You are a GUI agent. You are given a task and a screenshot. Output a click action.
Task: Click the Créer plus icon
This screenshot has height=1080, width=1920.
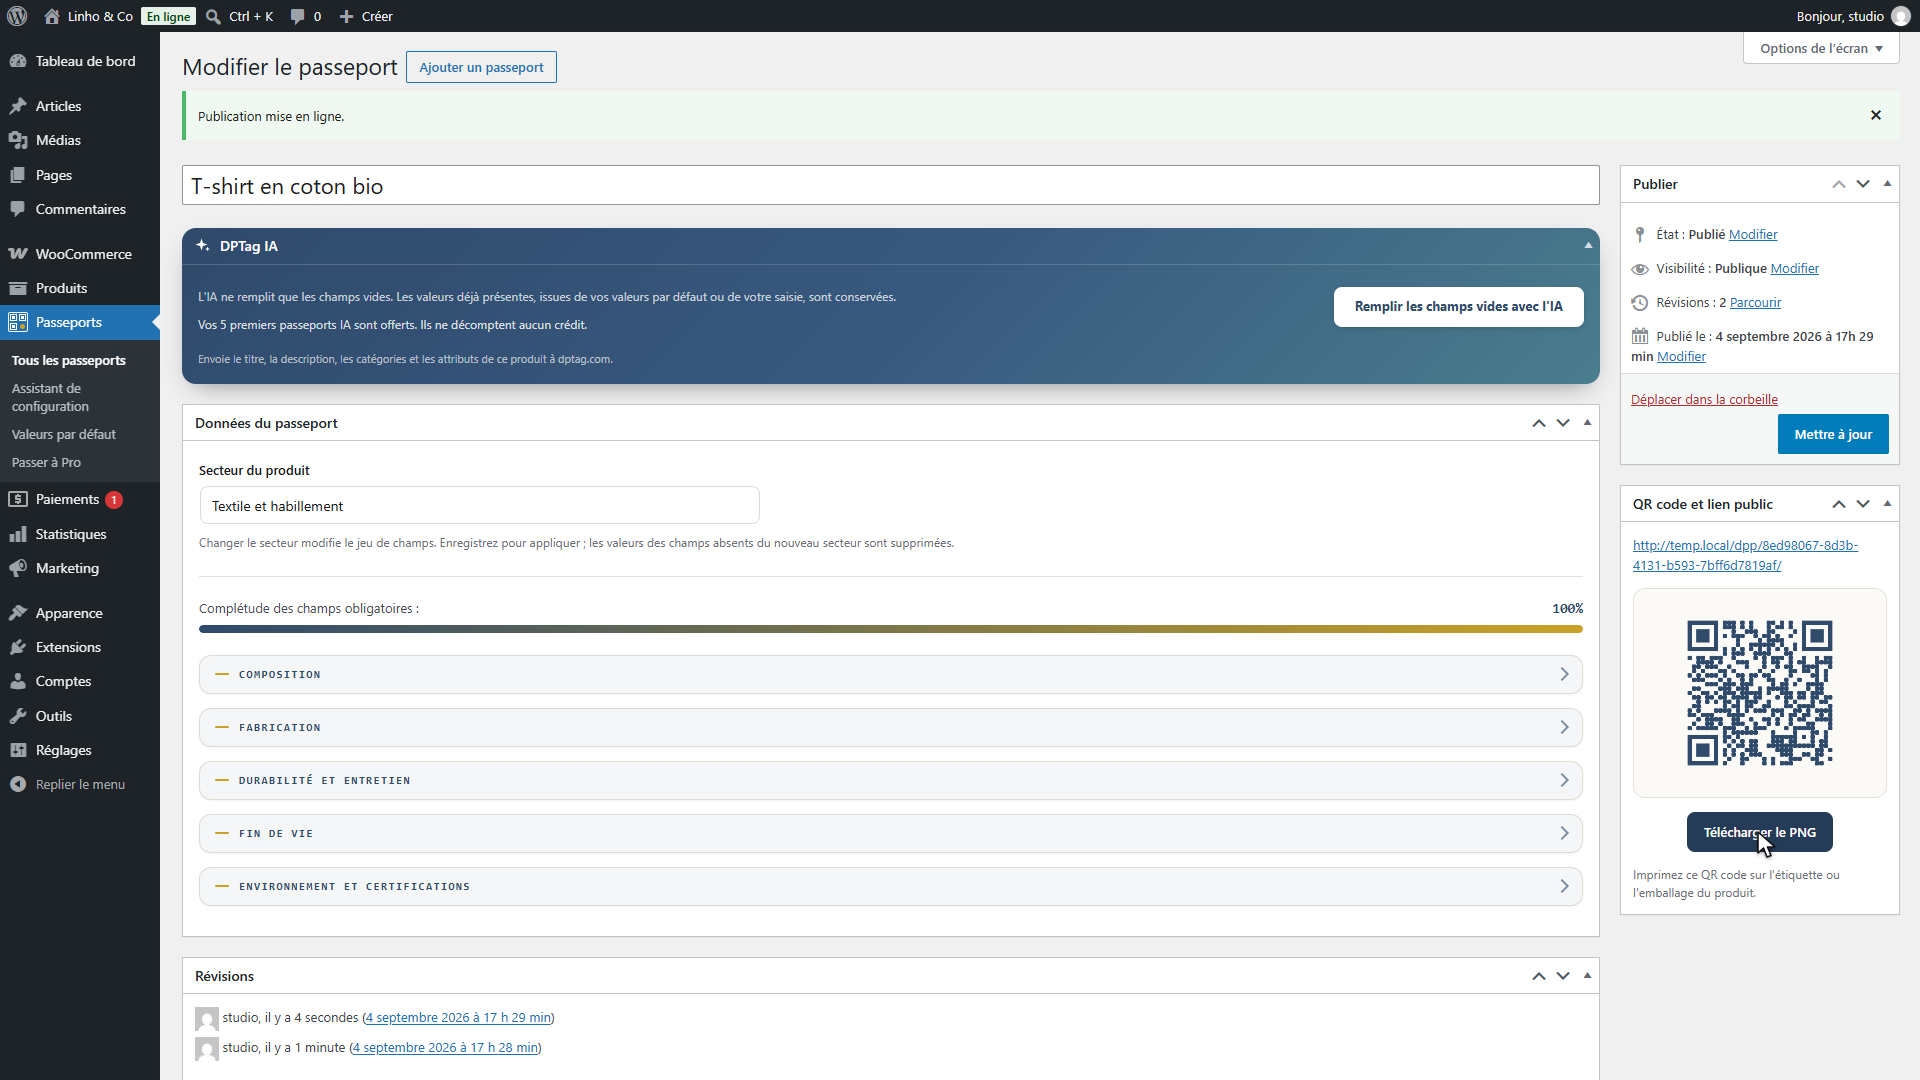(346, 16)
